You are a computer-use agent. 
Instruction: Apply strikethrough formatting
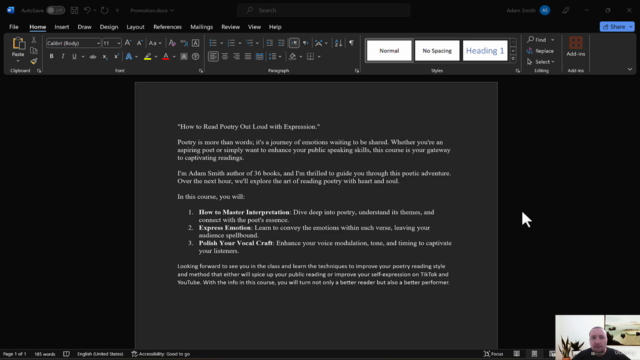click(x=93, y=56)
